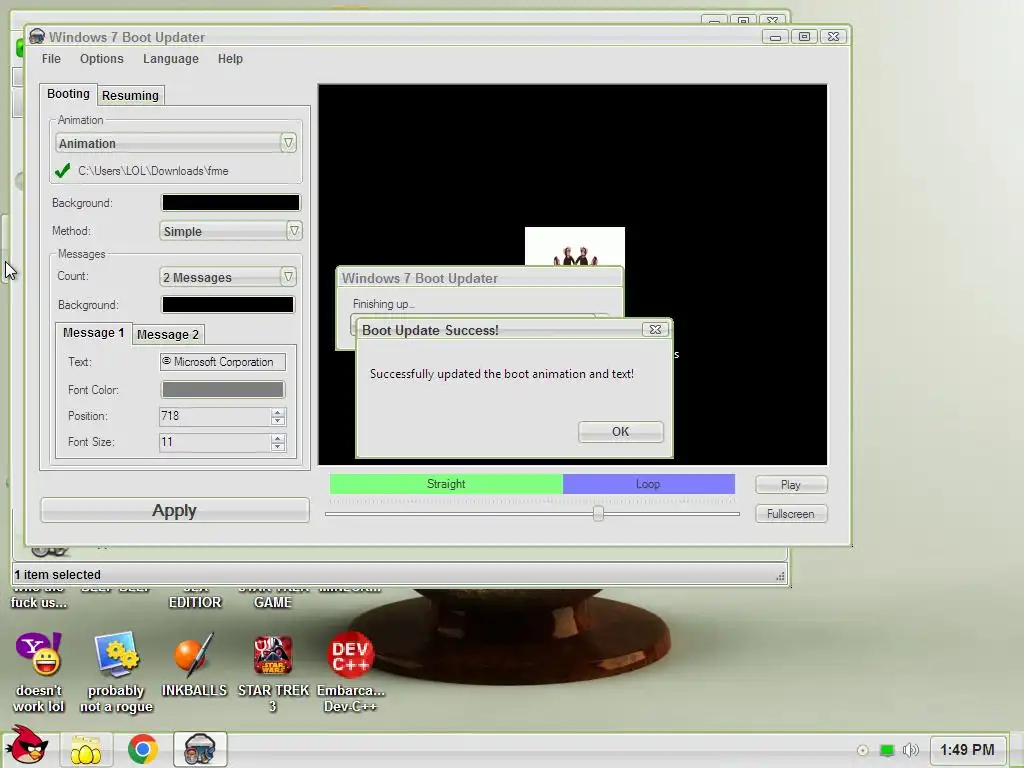Expand the Count dropdown showing 2 Messages
This screenshot has height=768, width=1024.
click(288, 277)
